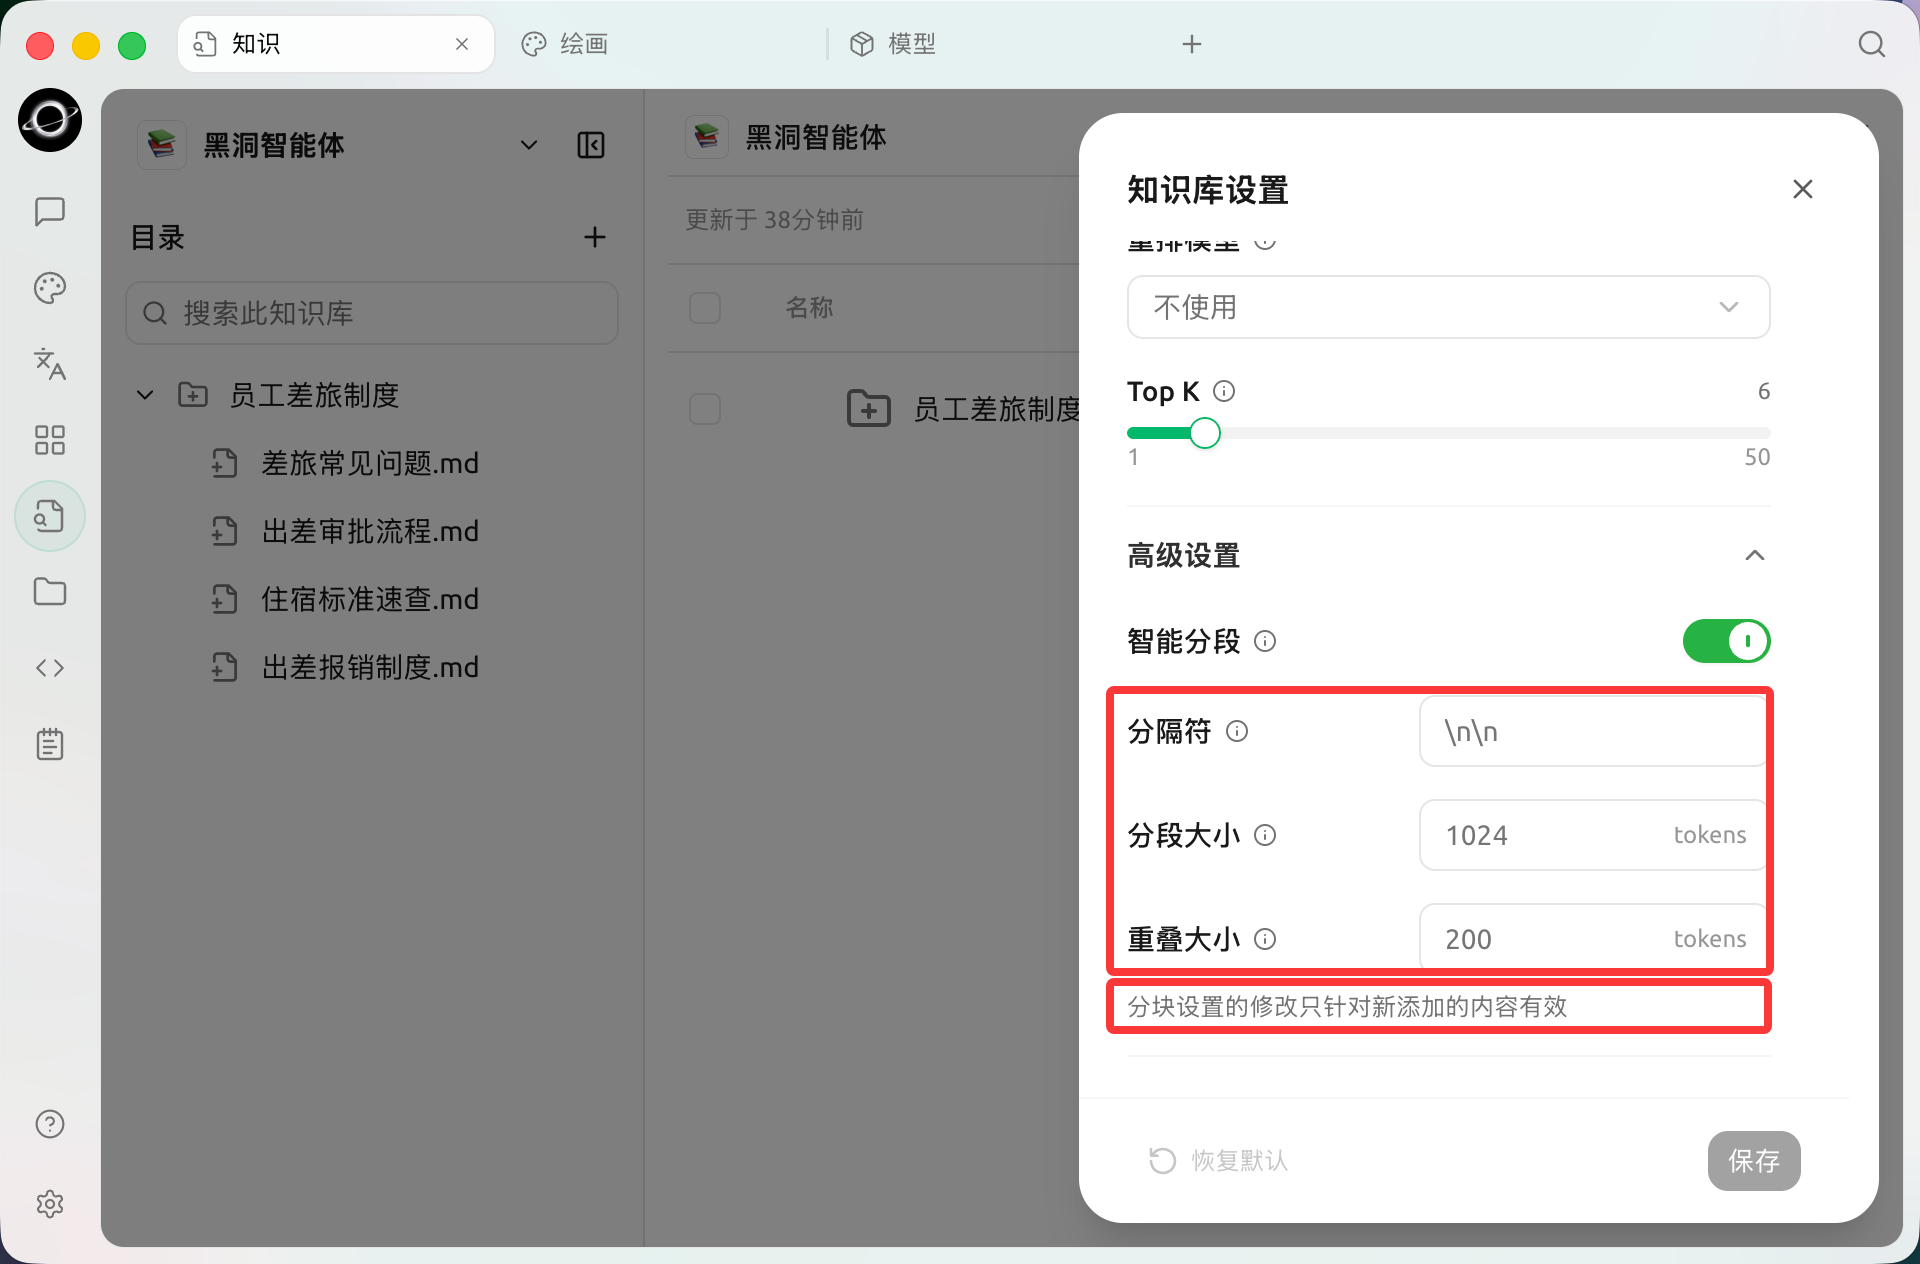Open the apps grid icon in sidebar
This screenshot has height=1264, width=1920.
pos(50,440)
